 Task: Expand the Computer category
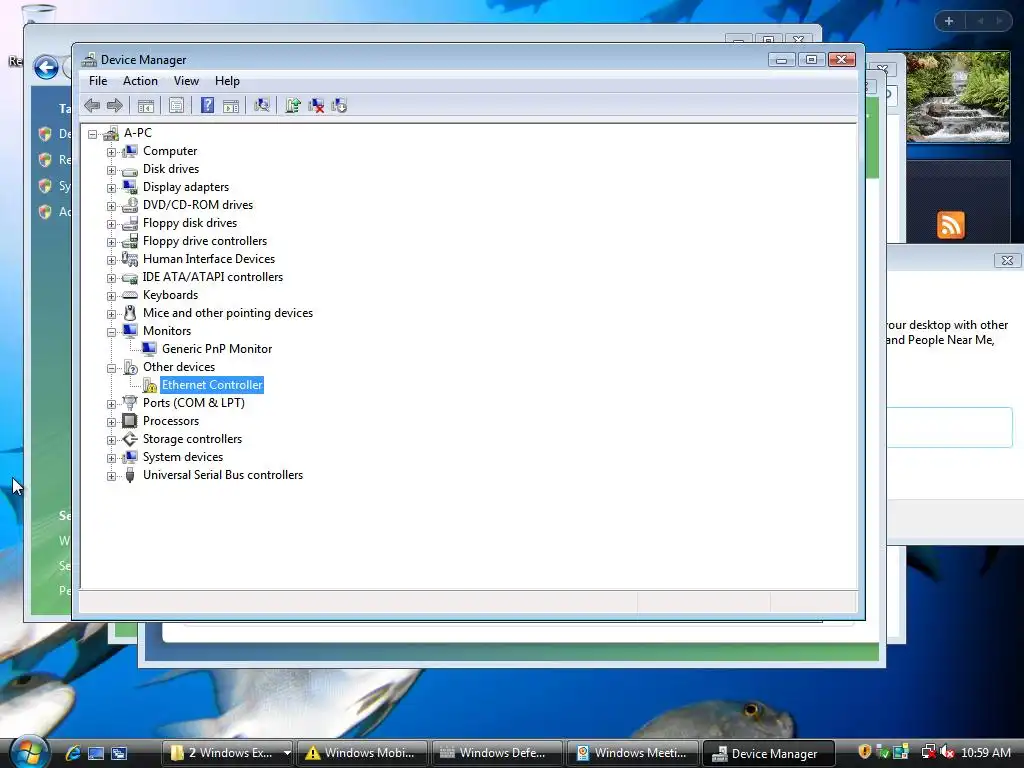[x=111, y=152]
